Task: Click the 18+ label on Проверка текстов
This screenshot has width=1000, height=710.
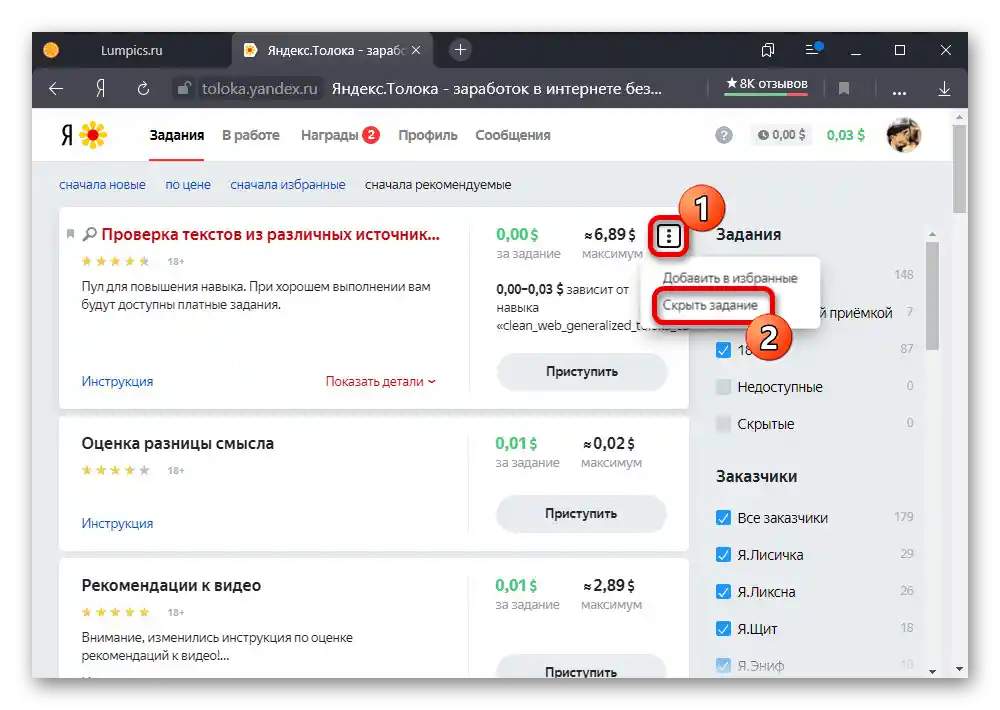Action: click(176, 262)
